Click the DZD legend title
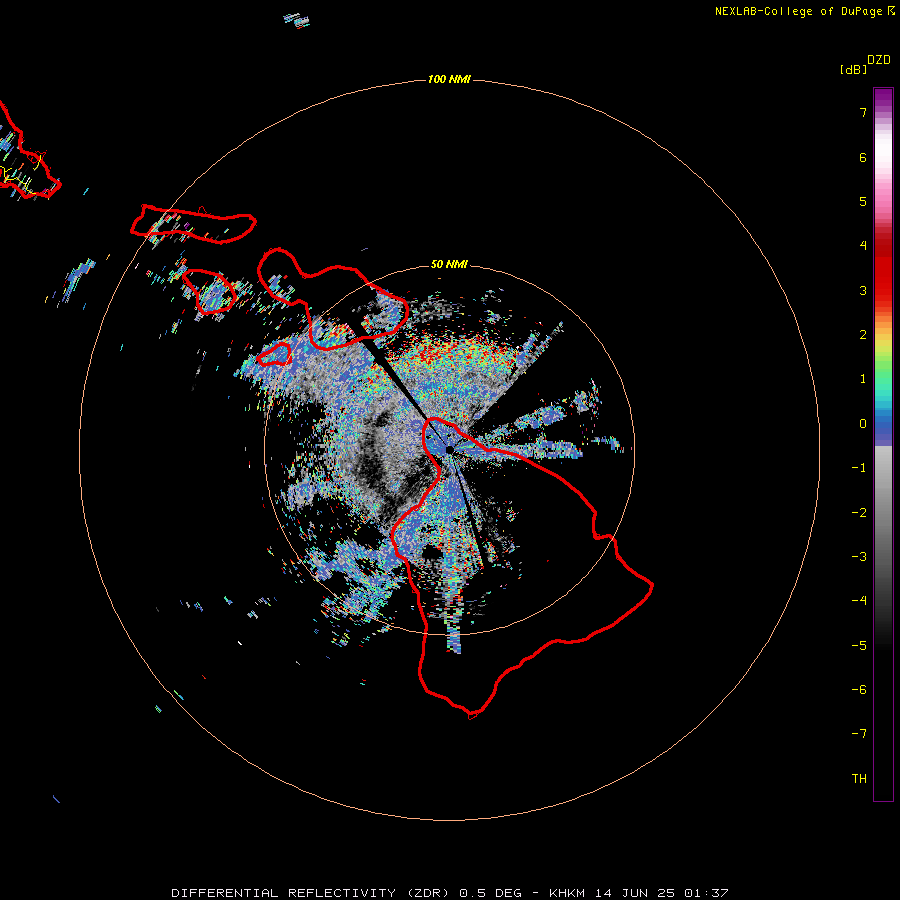Image resolution: width=900 pixels, height=900 pixels. click(879, 60)
